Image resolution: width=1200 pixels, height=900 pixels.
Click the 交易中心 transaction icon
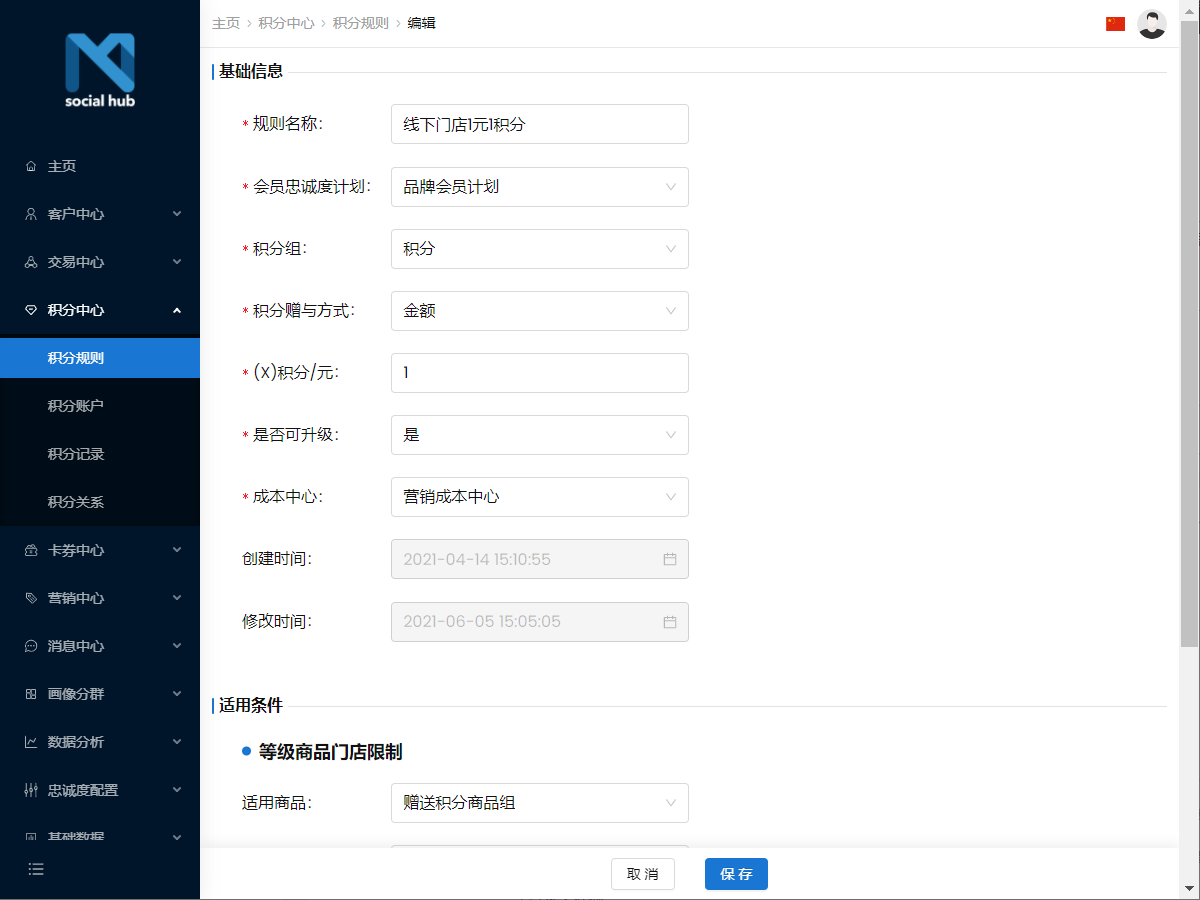[x=32, y=262]
